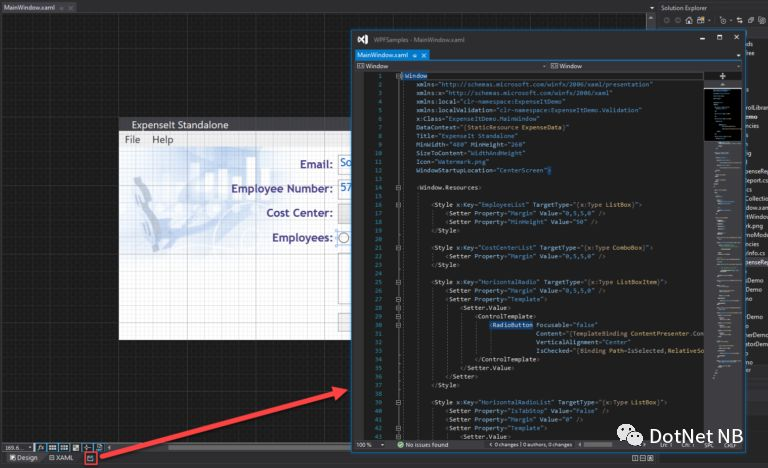The width and height of the screenshot is (768, 468).
Task: Minimize the floating WPFSamples window
Action: click(702, 38)
